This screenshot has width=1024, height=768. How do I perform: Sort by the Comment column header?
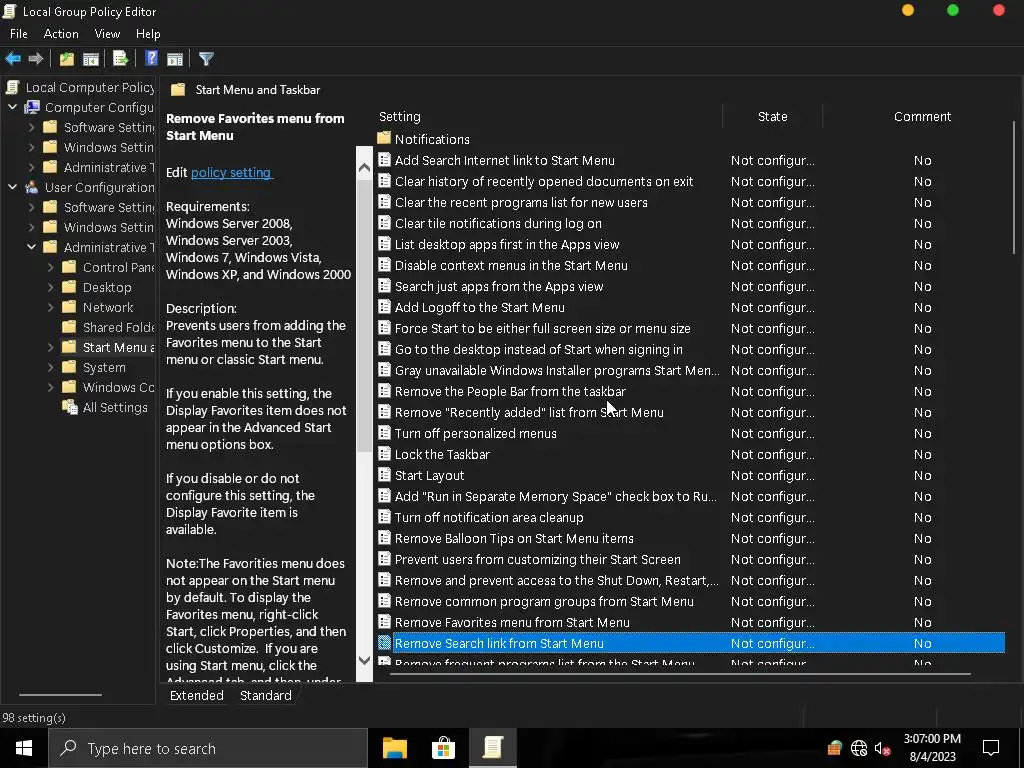point(922,116)
